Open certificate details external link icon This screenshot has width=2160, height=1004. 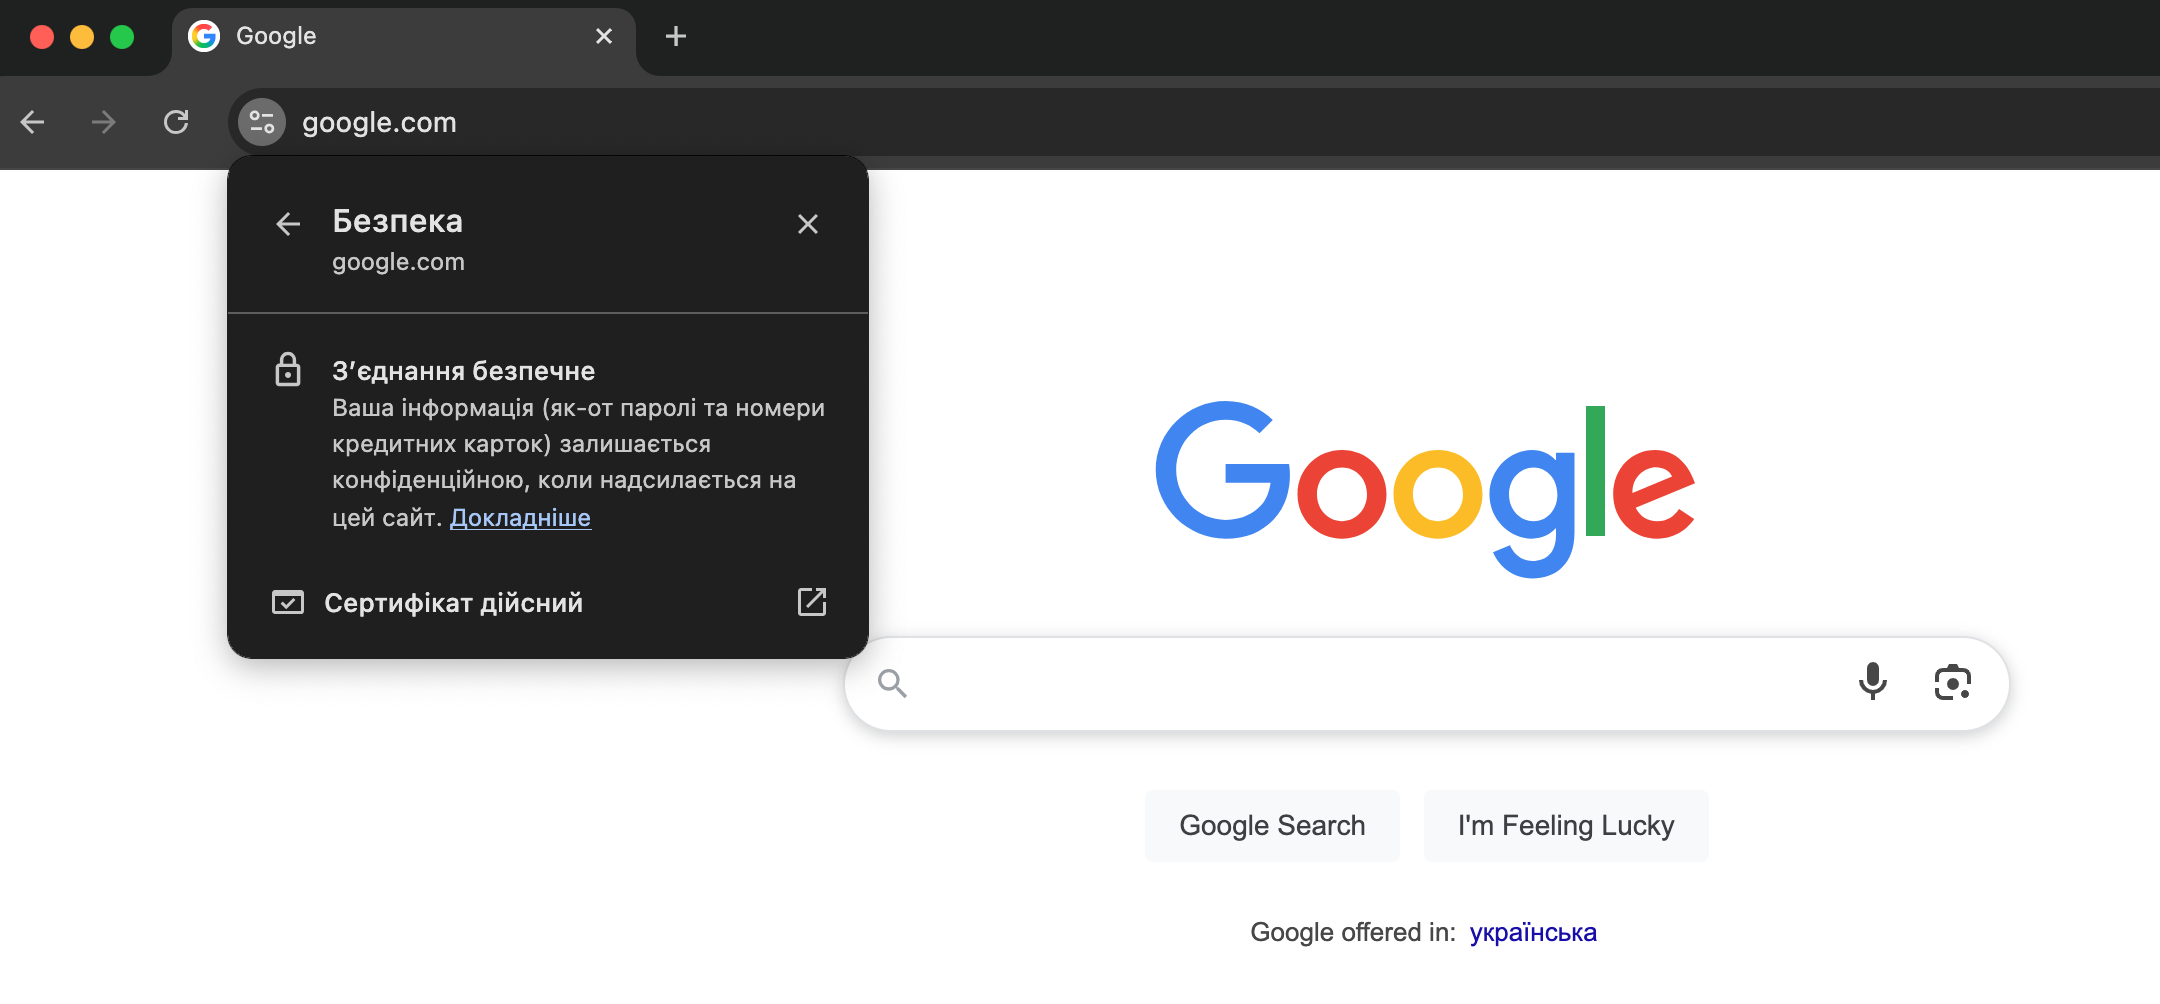(x=811, y=602)
